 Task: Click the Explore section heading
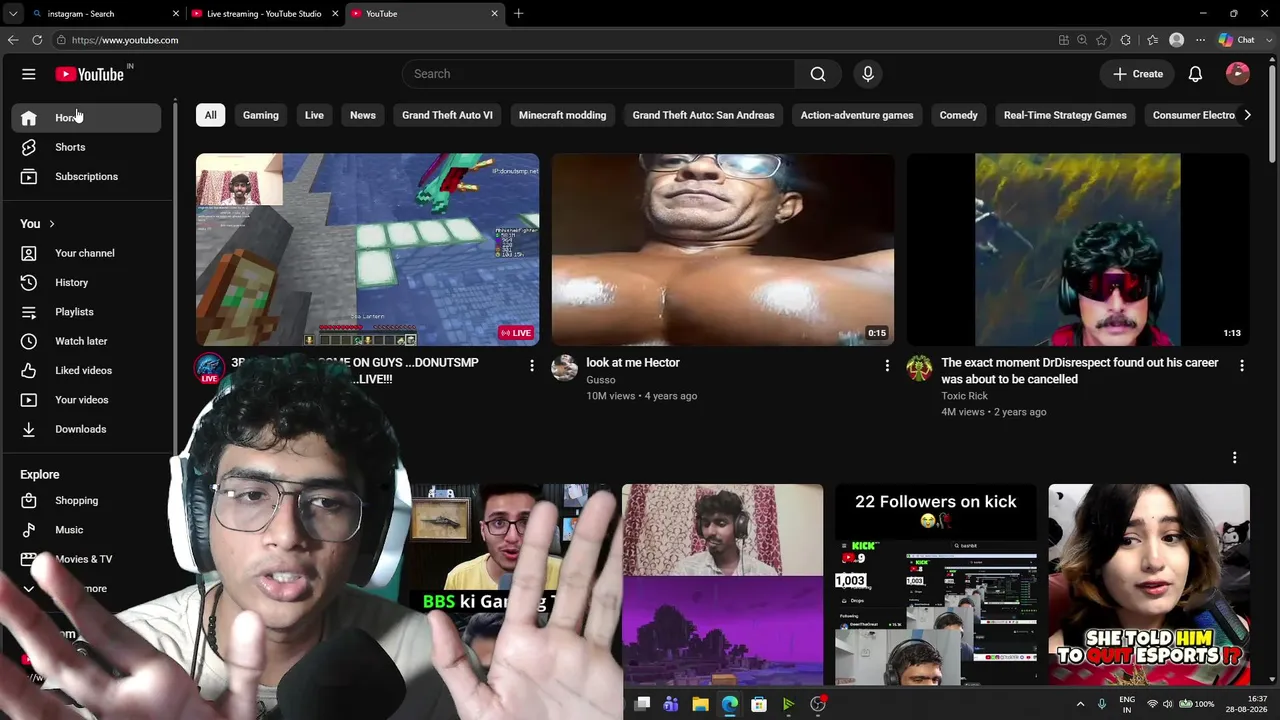click(x=40, y=475)
